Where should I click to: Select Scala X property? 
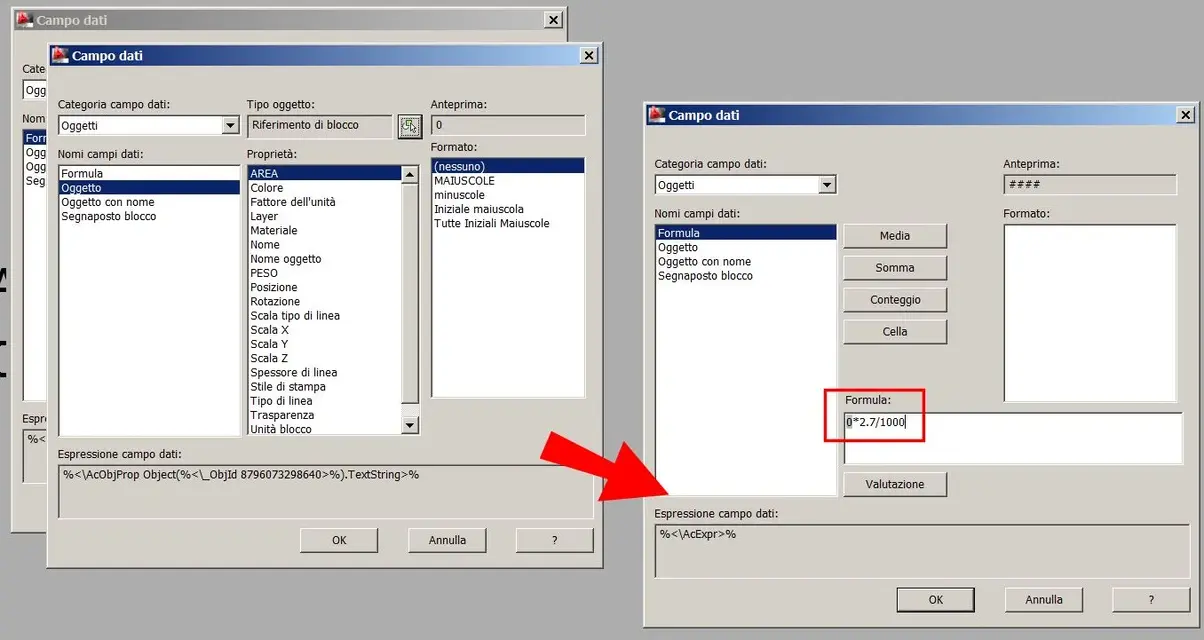coord(324,330)
